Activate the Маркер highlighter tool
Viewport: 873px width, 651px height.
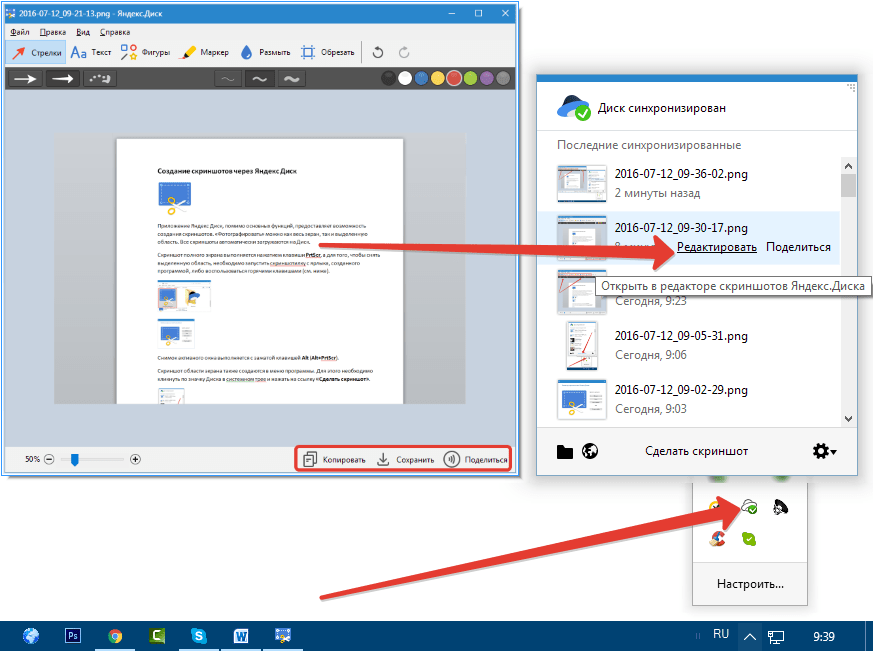(x=203, y=52)
